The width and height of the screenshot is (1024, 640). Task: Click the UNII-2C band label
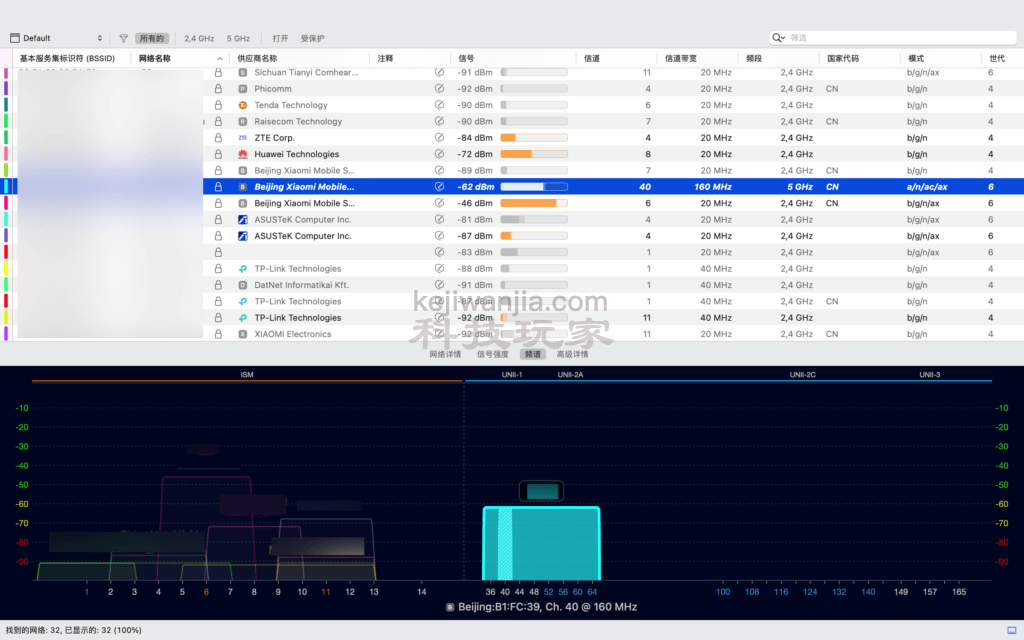(802, 375)
